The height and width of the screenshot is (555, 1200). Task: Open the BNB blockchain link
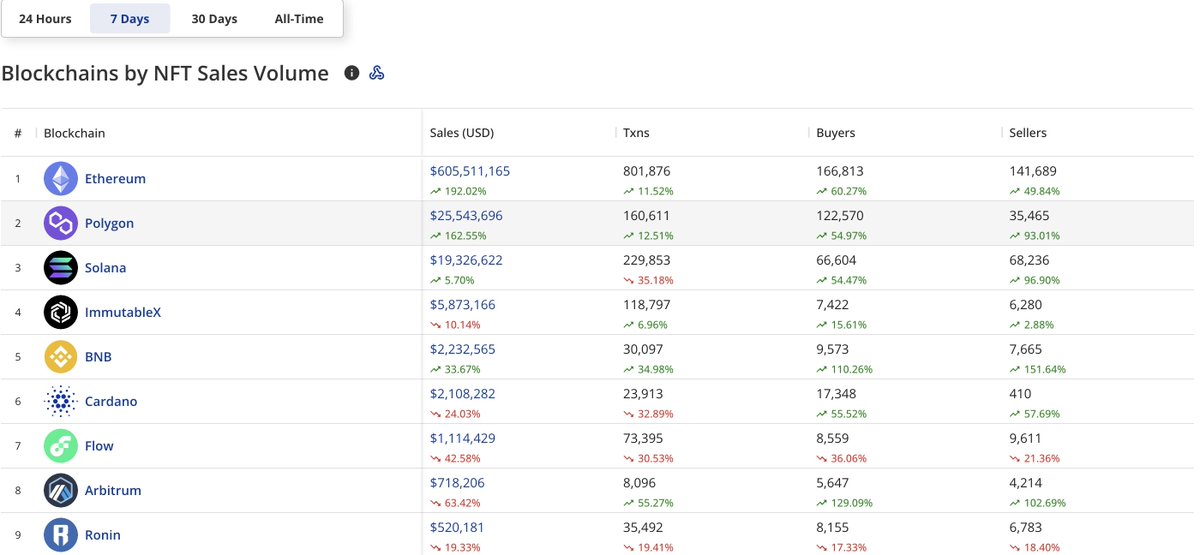[98, 357]
